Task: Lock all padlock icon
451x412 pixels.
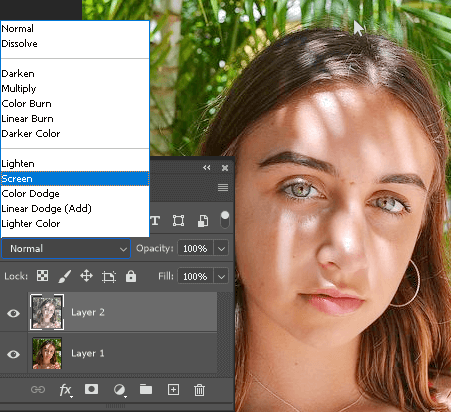Action: 131,276
